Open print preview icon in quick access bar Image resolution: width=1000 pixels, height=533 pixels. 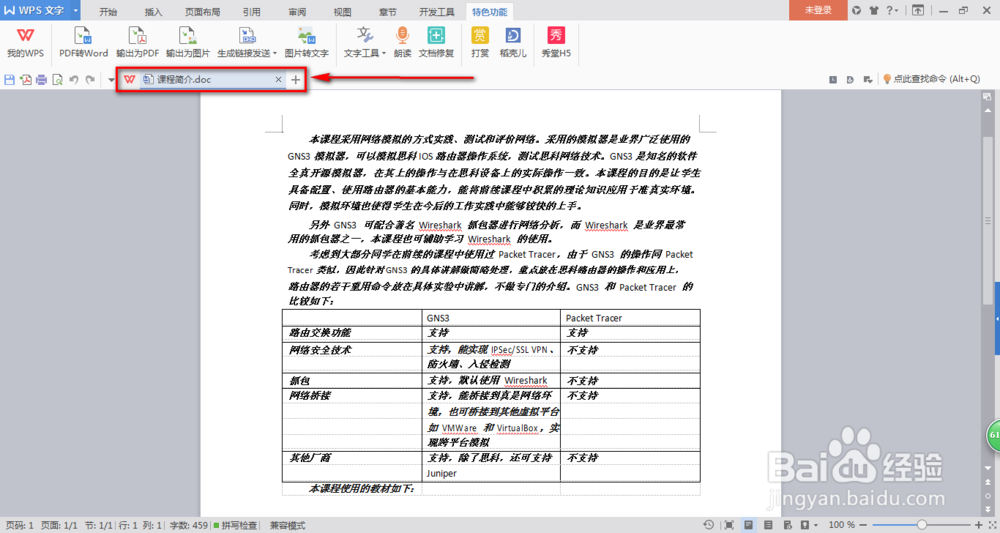tap(57, 80)
